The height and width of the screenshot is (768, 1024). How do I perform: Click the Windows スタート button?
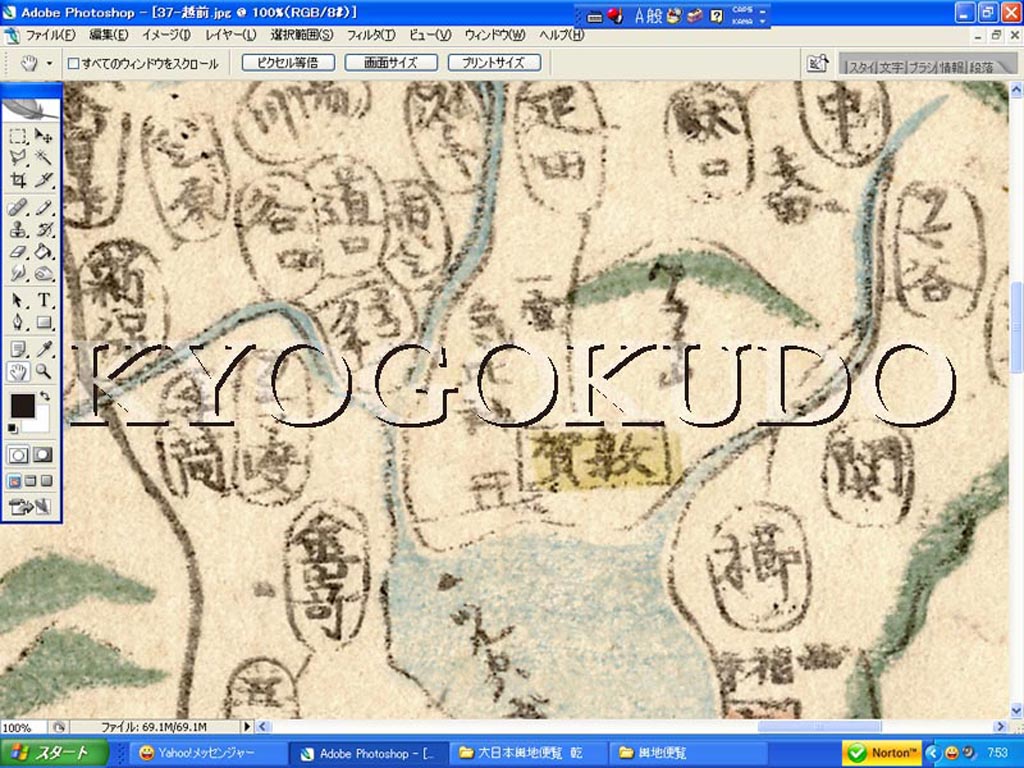[54, 753]
